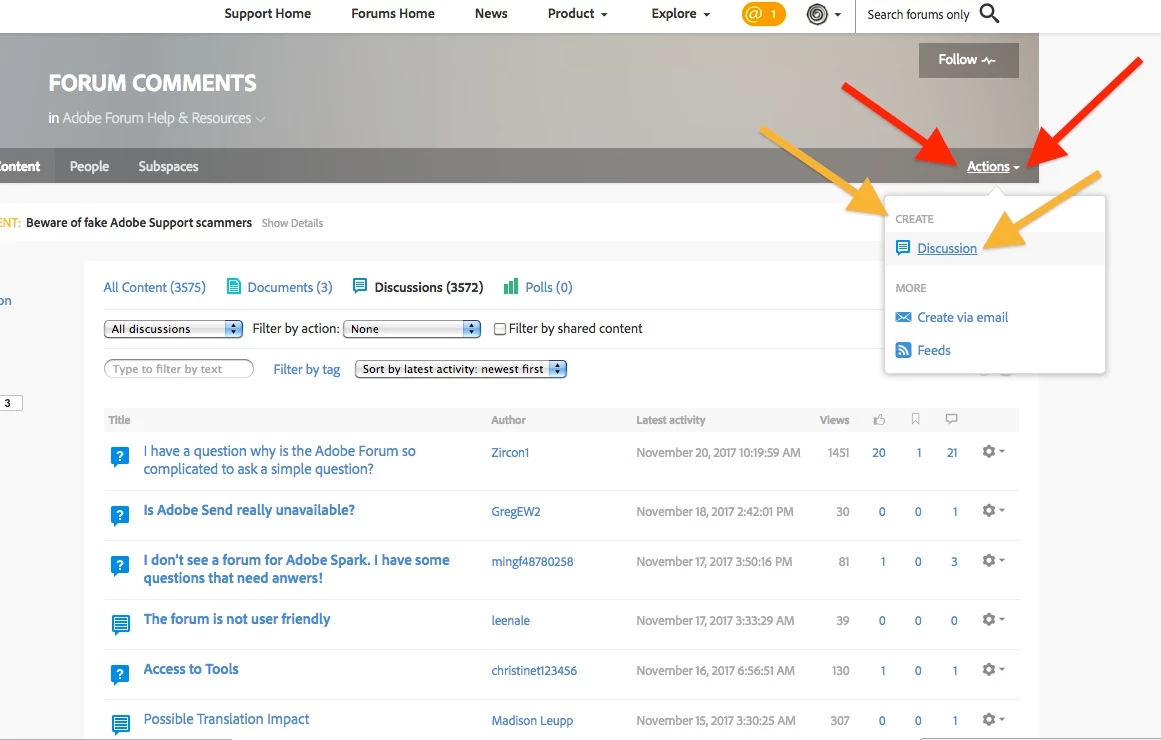
Task: Click the Feeds link
Action: point(934,350)
